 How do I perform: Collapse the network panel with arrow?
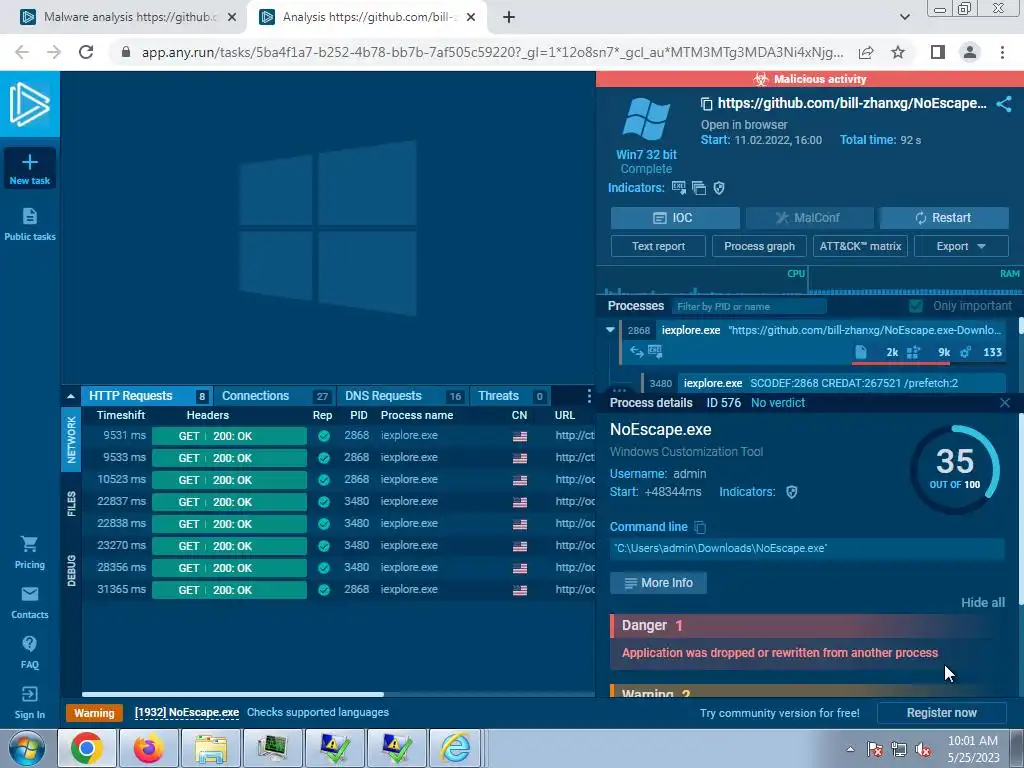[71, 396]
